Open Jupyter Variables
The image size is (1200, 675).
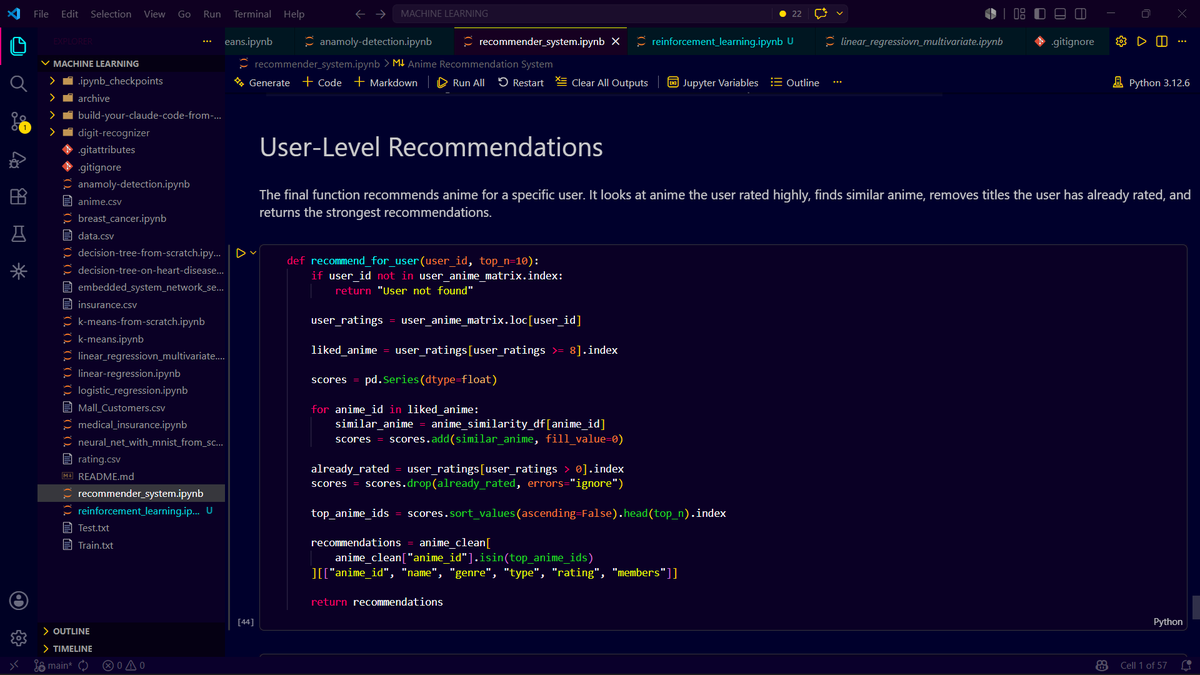(713, 82)
